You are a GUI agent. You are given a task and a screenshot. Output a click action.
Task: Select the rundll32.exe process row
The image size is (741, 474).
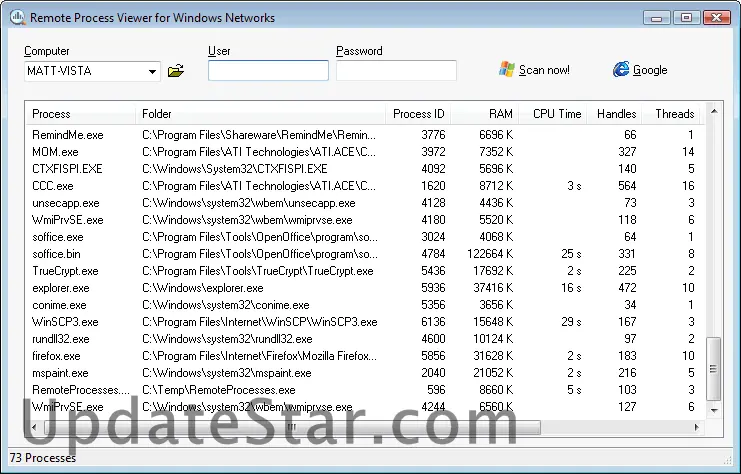[365, 339]
